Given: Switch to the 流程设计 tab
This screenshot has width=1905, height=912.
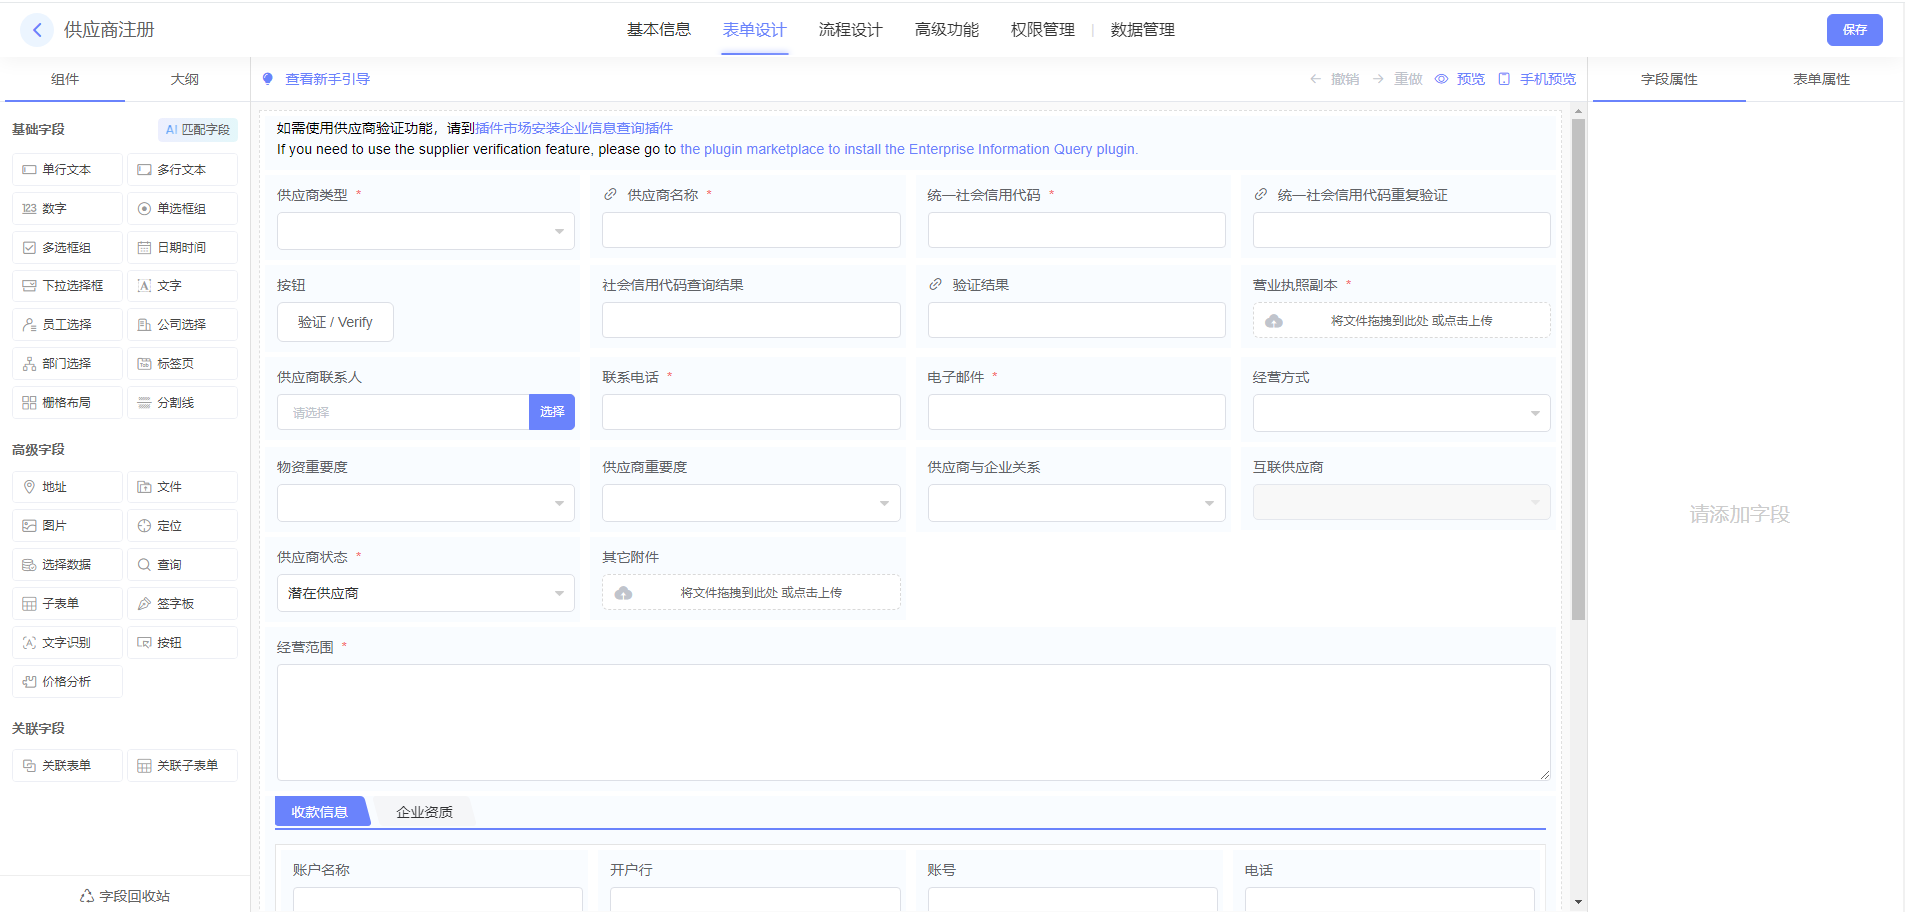Looking at the screenshot, I should 850,30.
